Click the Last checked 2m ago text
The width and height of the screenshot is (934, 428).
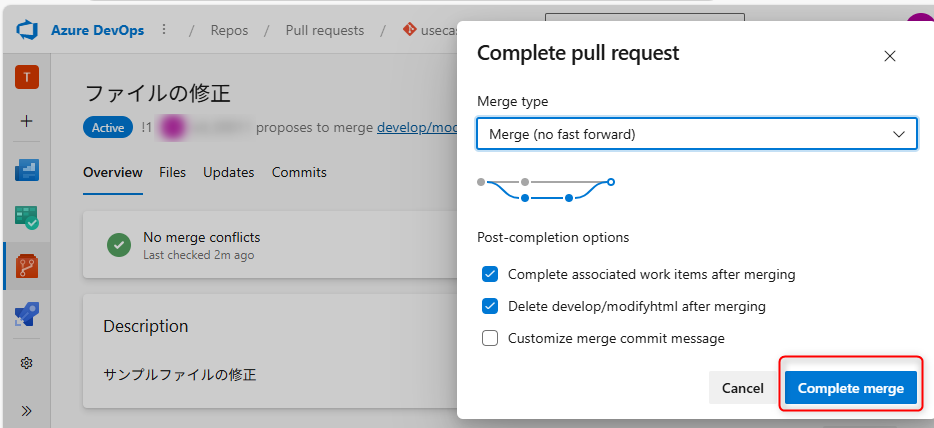198,255
